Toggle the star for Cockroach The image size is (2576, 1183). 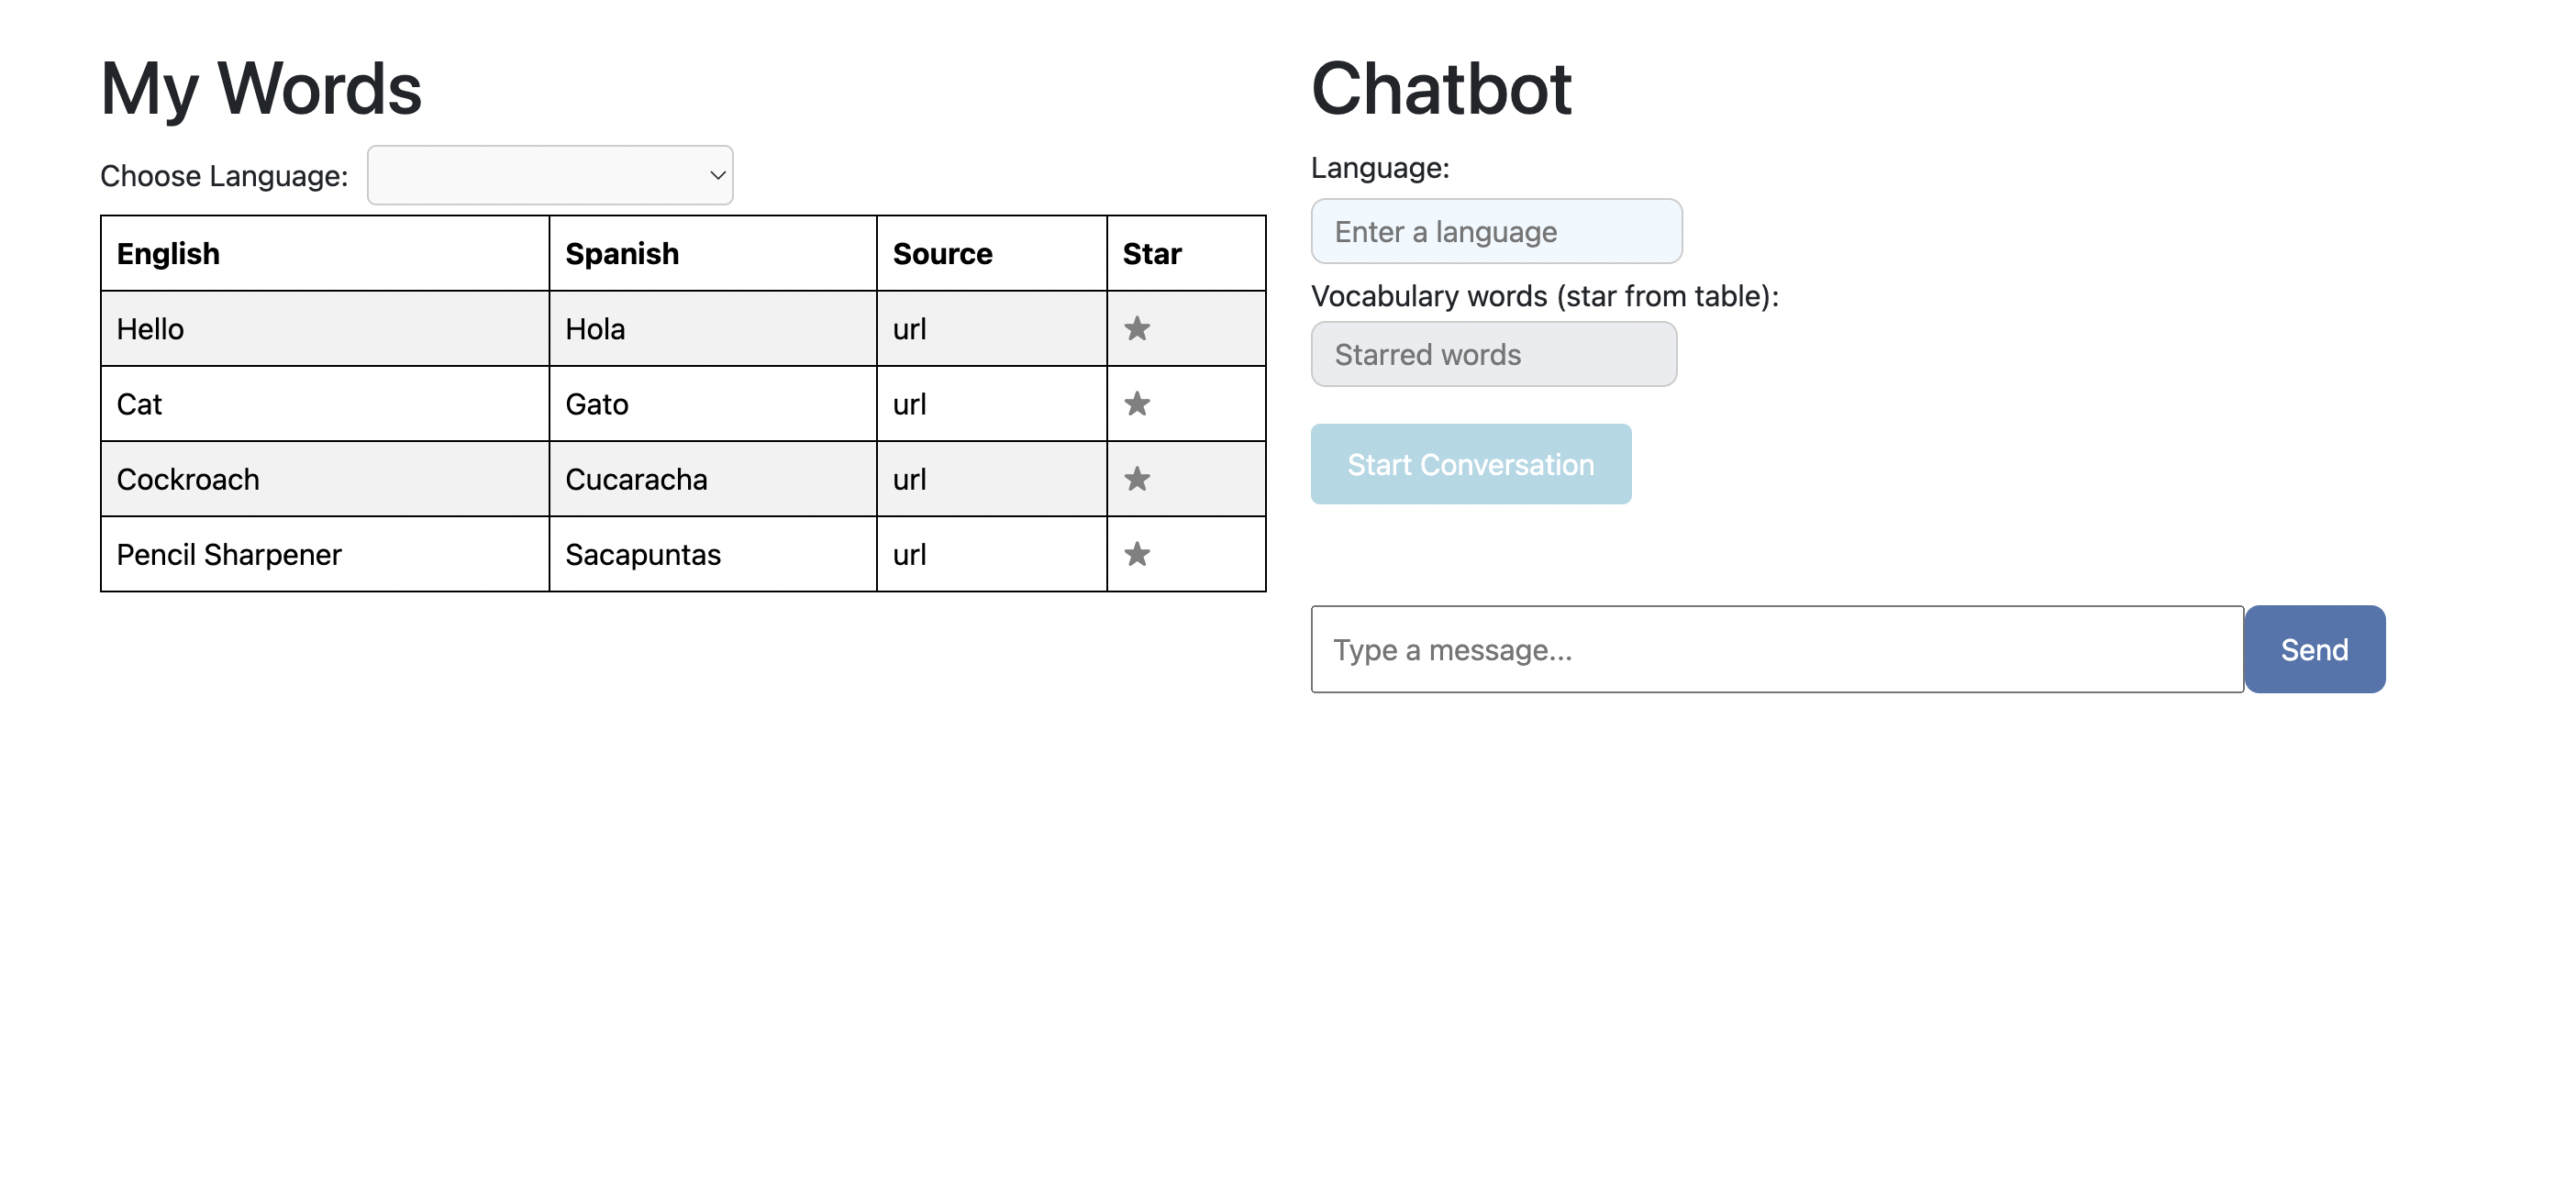coord(1137,479)
